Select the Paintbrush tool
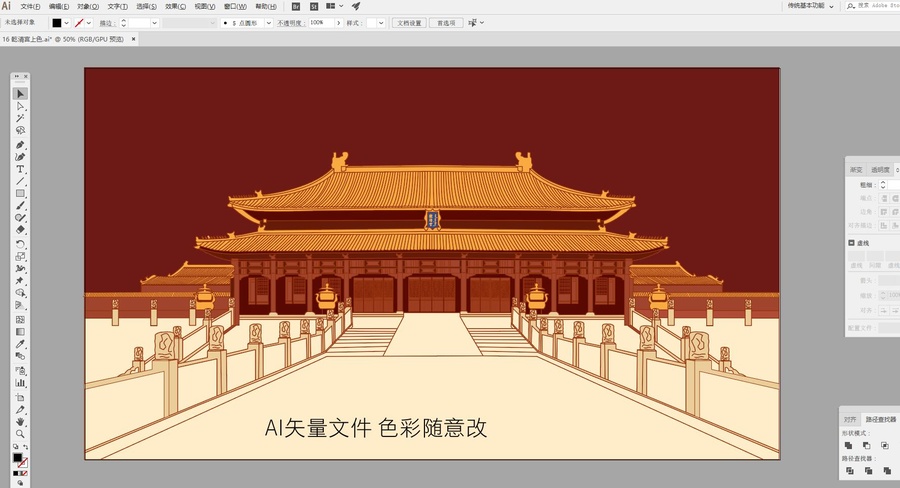This screenshot has width=900, height=488. (x=20, y=206)
